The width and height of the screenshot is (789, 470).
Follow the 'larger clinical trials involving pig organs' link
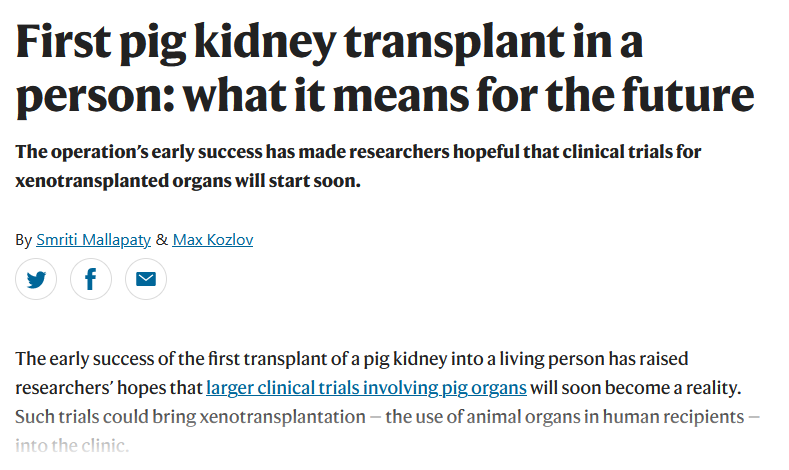(x=366, y=388)
